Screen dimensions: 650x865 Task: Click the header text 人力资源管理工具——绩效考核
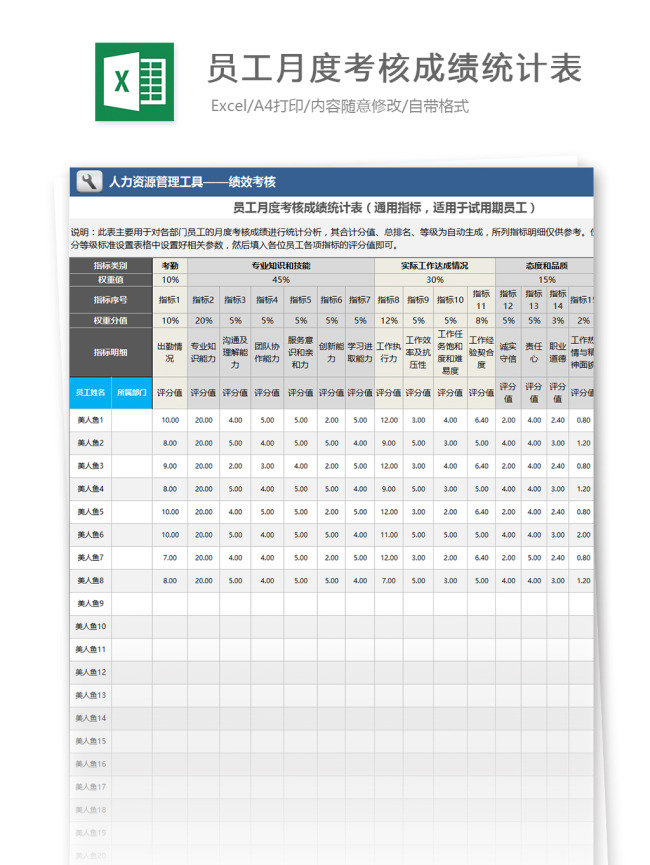coord(191,181)
